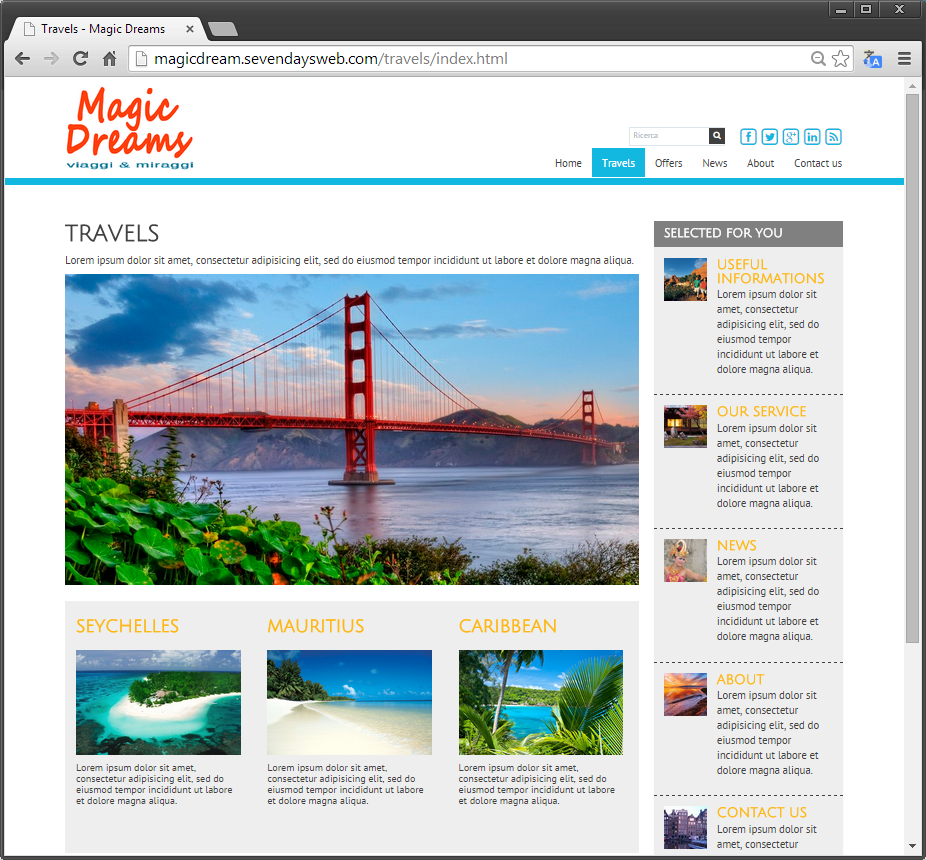Go to browser home page icon
Screen dimensions: 926x860
tap(109, 58)
